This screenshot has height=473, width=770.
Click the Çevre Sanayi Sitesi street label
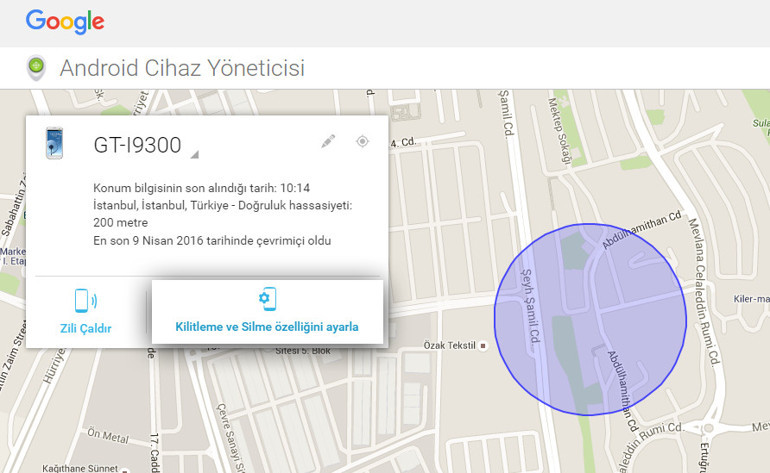[230, 438]
